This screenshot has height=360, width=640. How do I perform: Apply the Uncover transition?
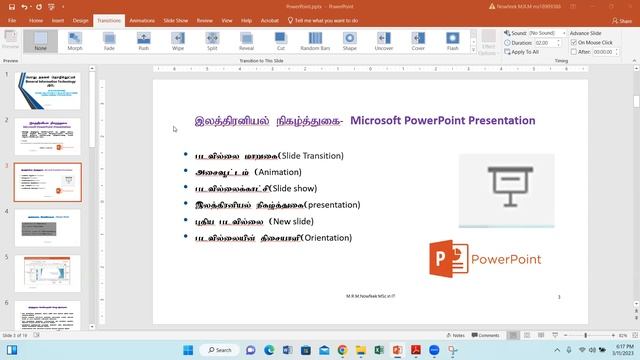pos(384,41)
